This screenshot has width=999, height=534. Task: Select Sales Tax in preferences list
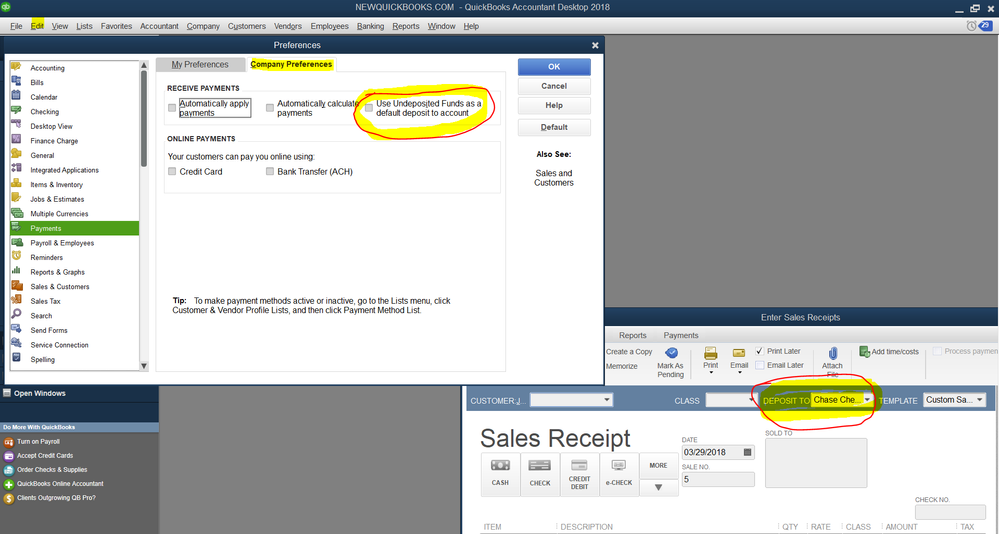point(75,301)
